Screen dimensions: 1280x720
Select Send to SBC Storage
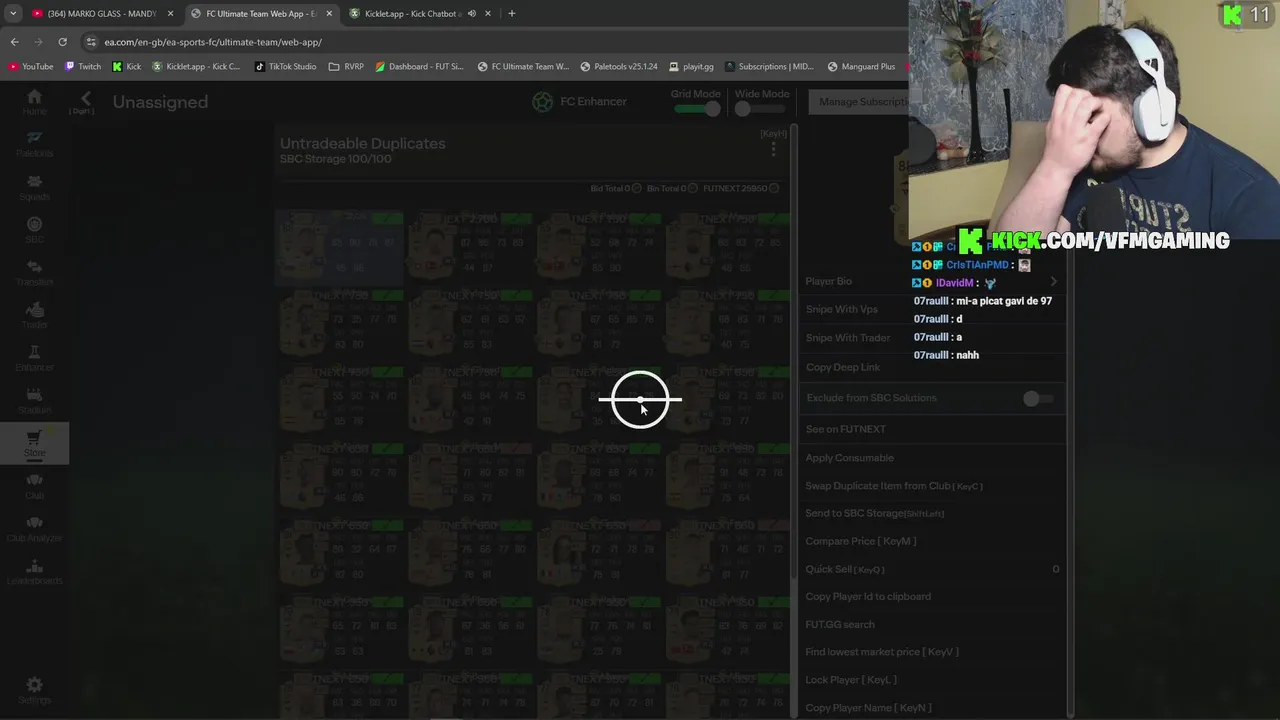[x=933, y=513]
